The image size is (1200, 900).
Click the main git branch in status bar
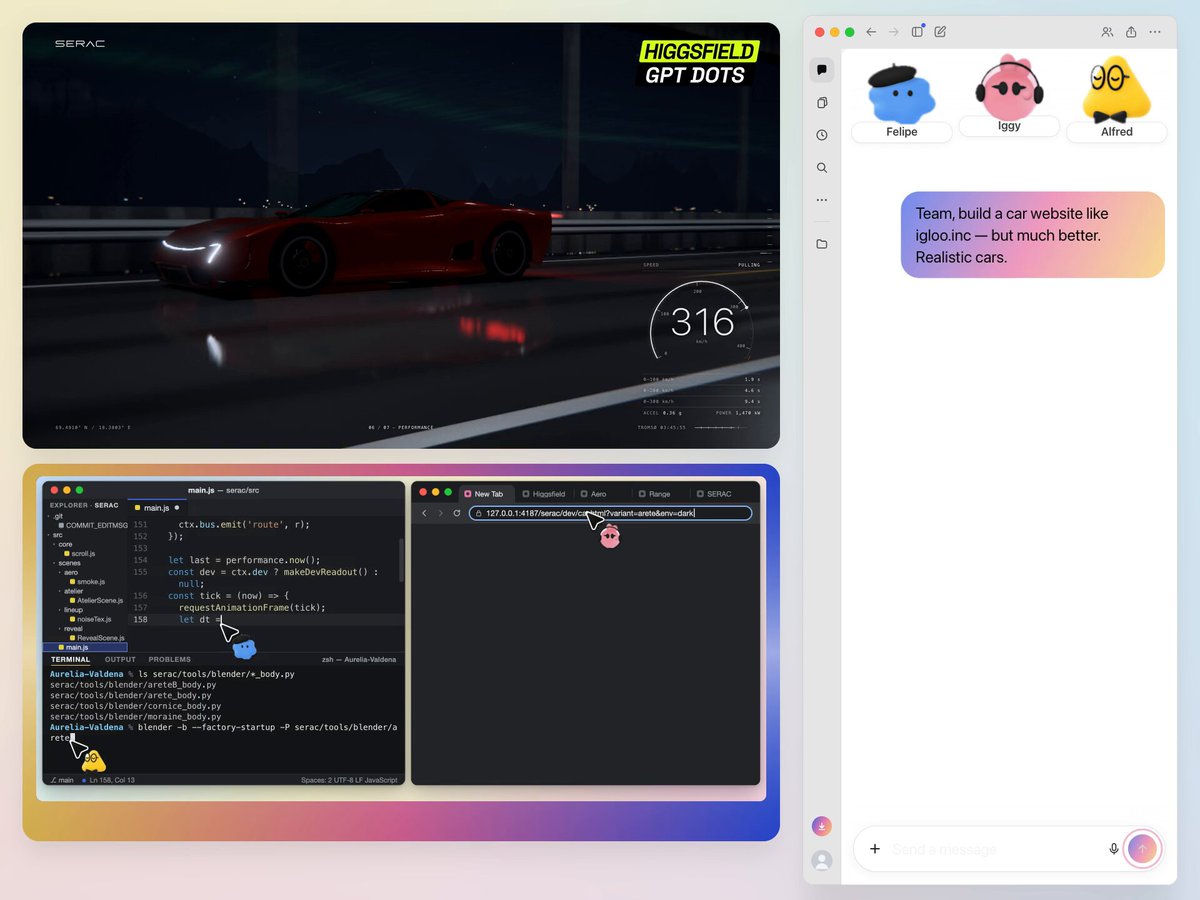coord(61,780)
